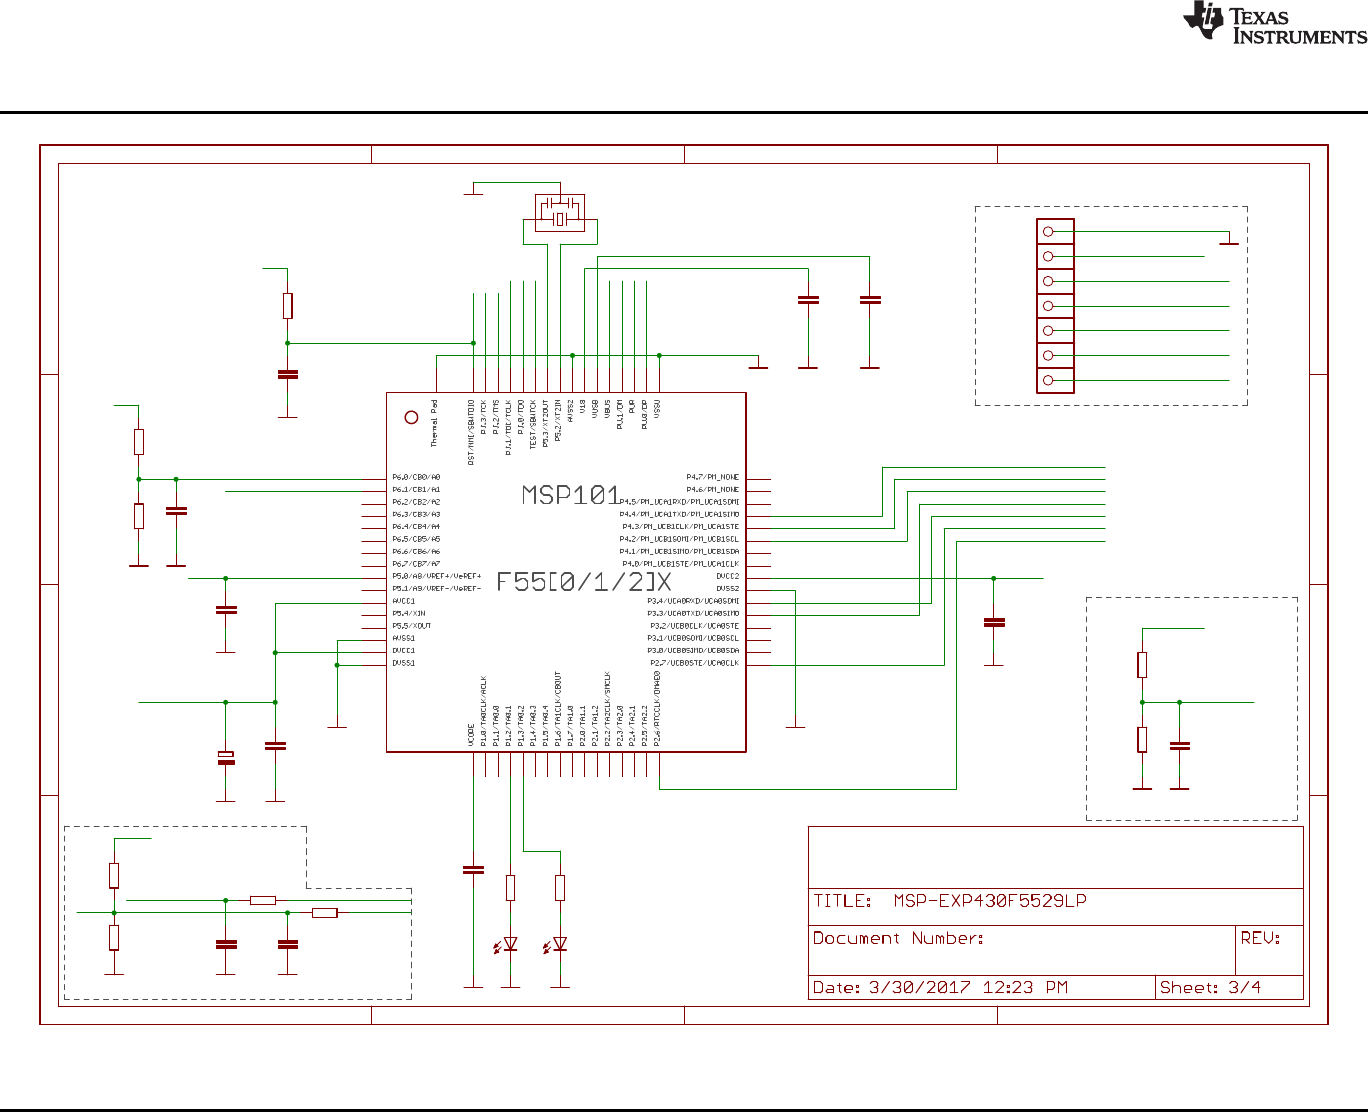Click the AVSS1 pin label

(x=404, y=638)
